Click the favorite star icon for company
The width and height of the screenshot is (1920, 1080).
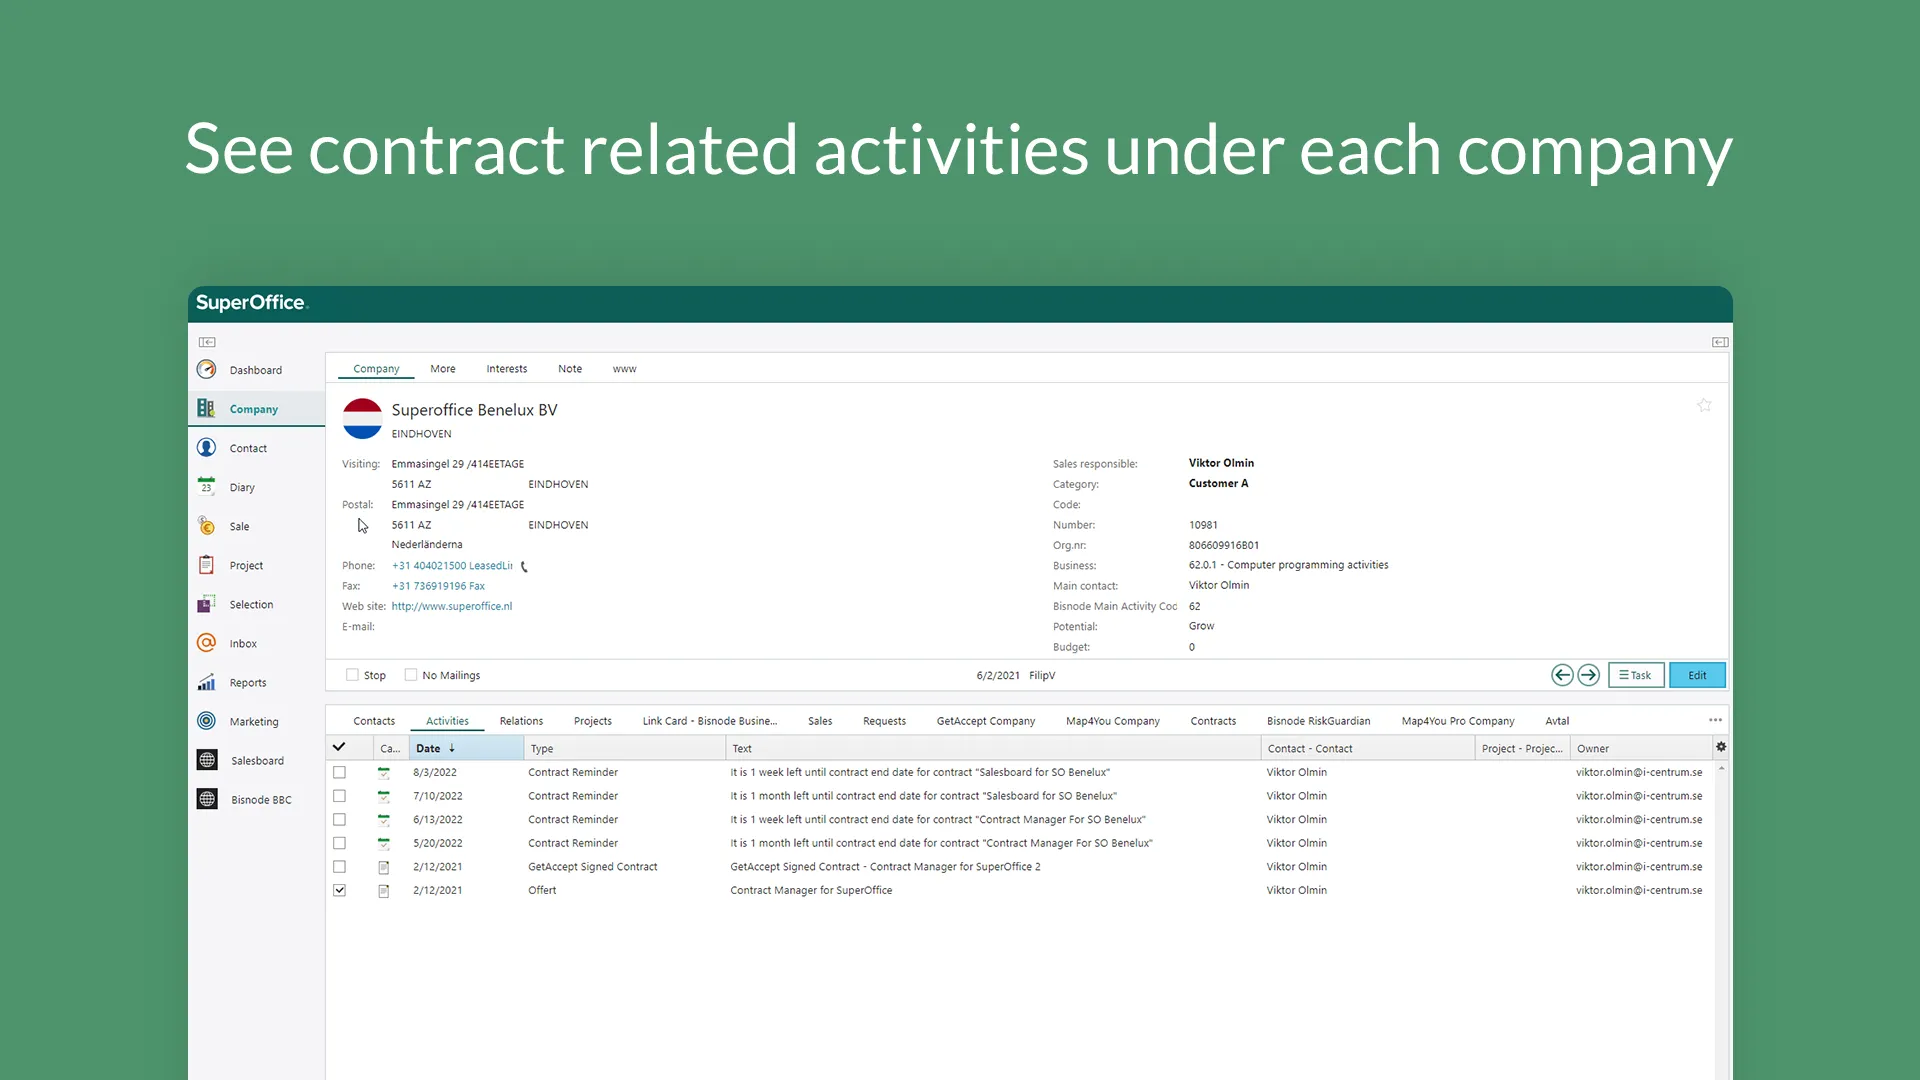1704,406
